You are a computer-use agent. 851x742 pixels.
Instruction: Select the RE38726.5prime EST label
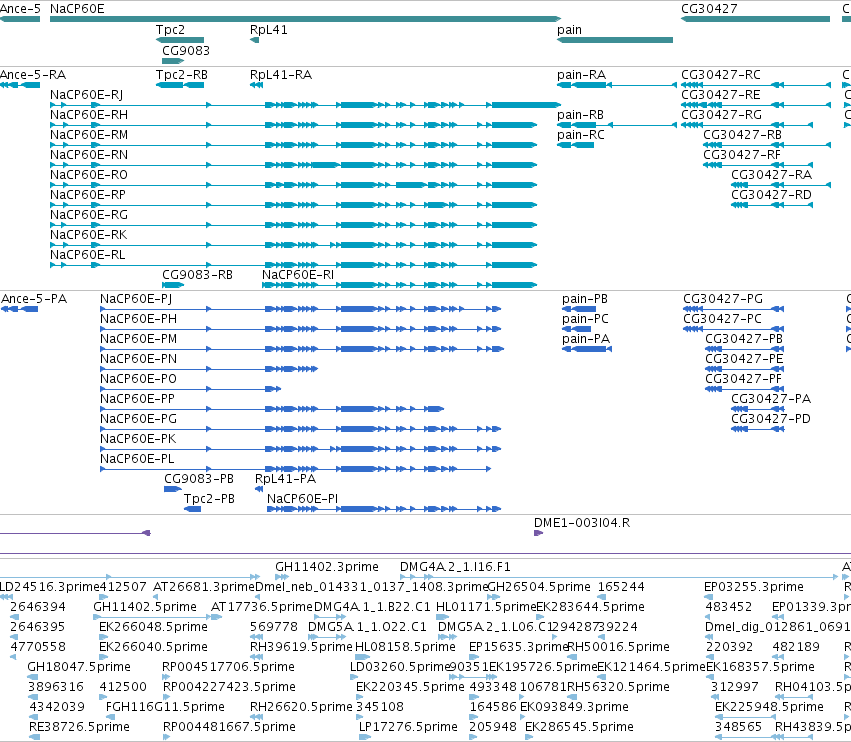(x=79, y=727)
